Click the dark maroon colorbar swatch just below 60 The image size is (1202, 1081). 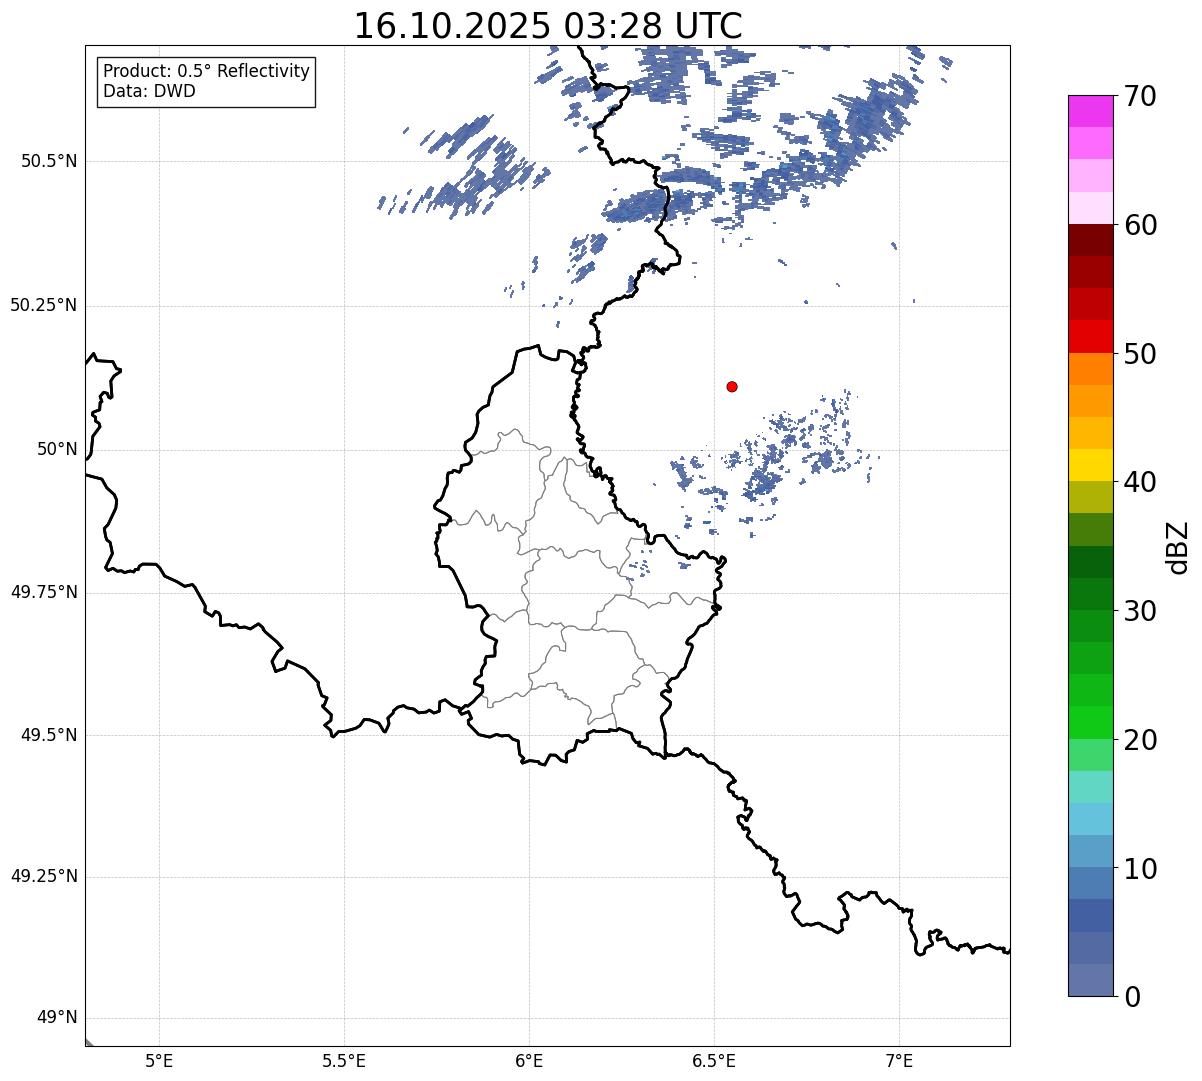point(1090,240)
